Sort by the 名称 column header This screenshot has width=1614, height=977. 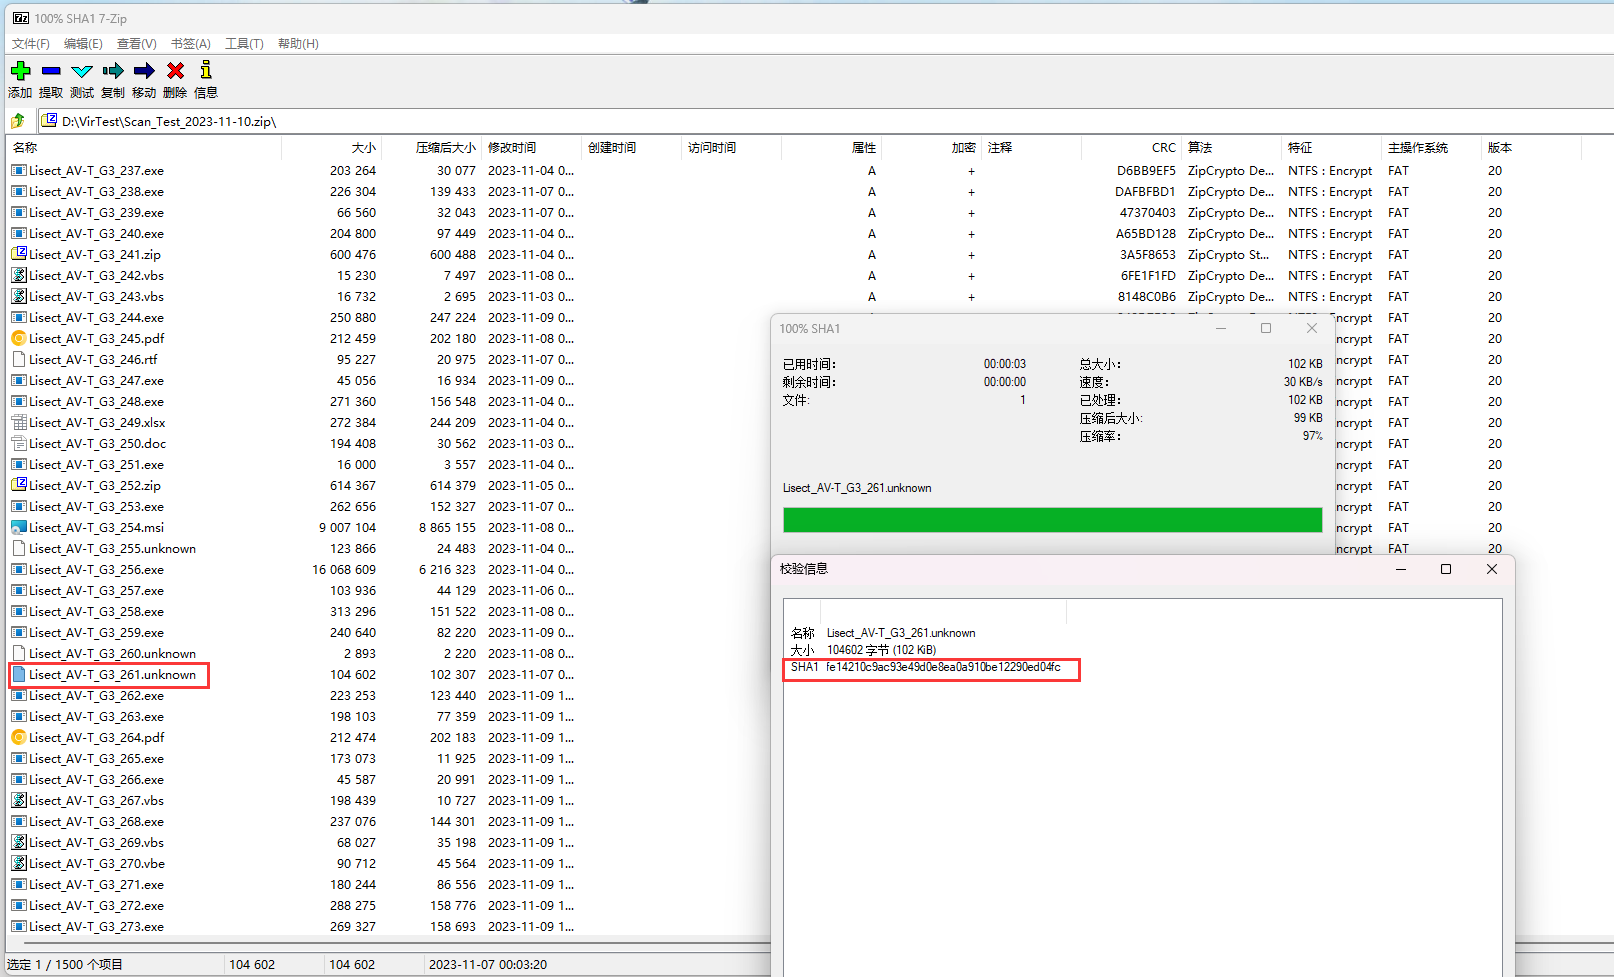click(x=145, y=147)
